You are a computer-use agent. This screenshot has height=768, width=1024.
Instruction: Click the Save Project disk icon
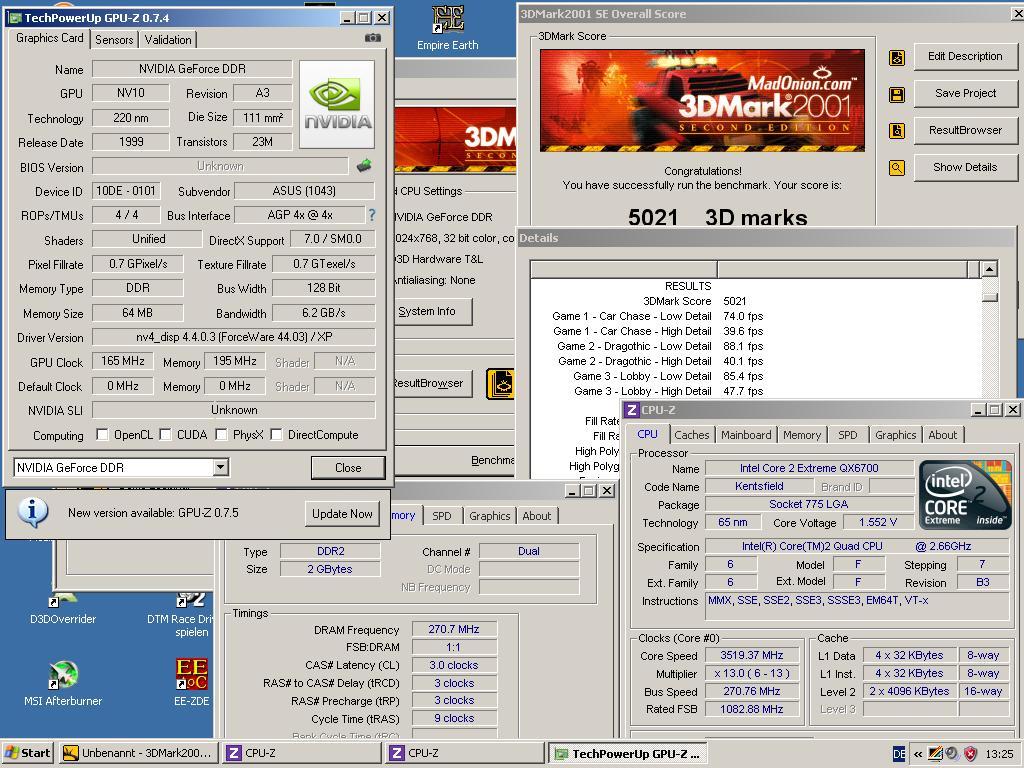pos(897,95)
